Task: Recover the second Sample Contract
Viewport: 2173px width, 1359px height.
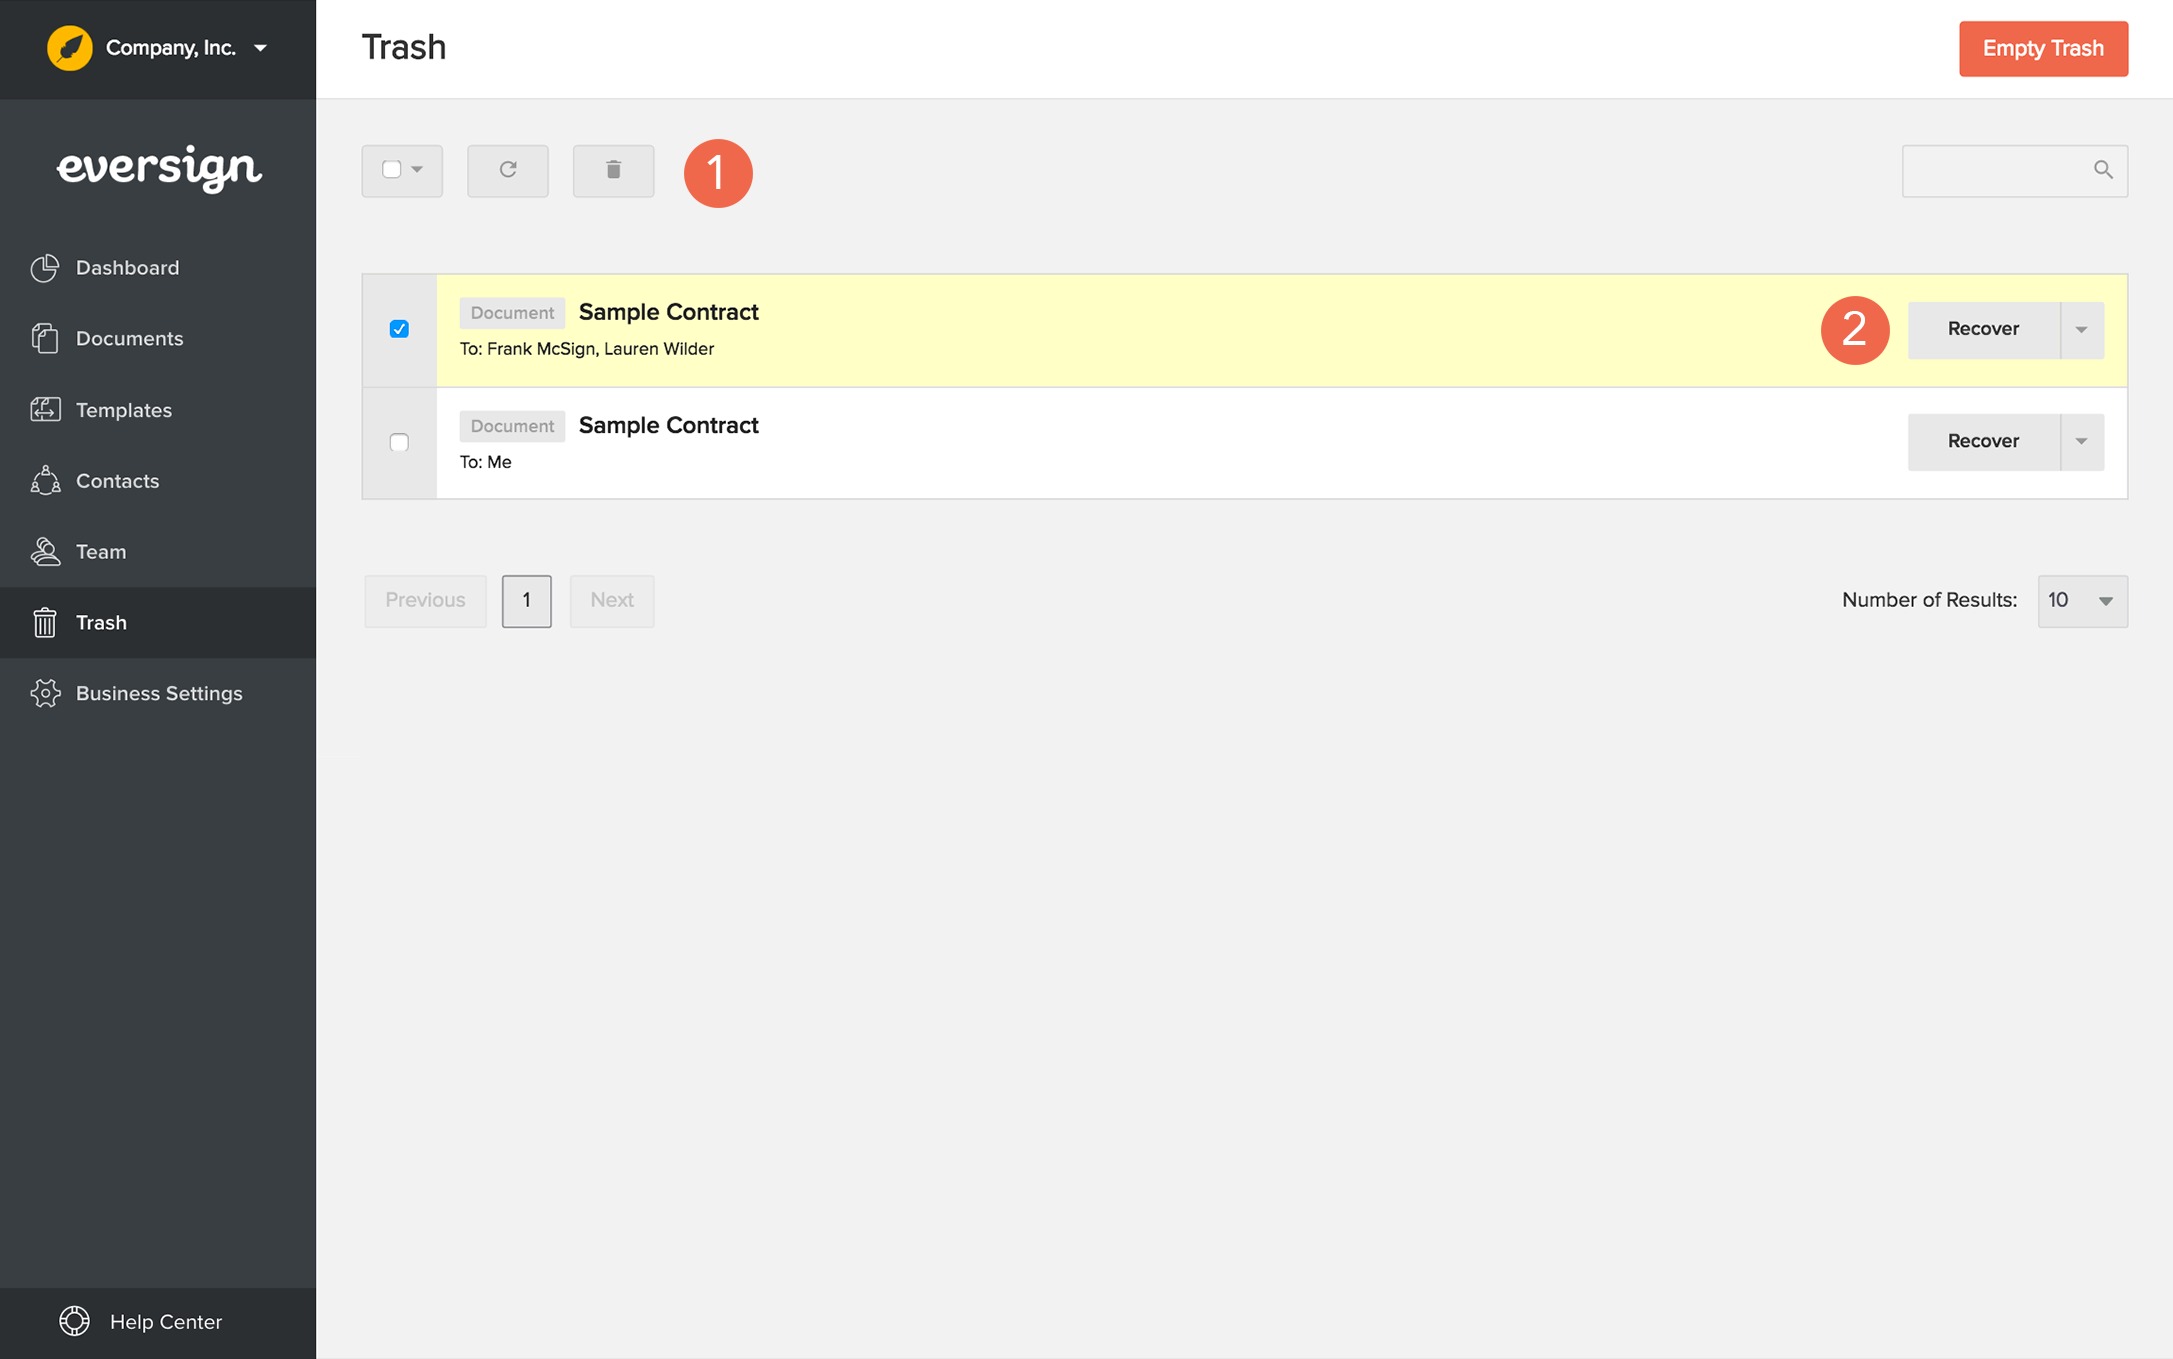Action: pyautogui.click(x=1982, y=442)
